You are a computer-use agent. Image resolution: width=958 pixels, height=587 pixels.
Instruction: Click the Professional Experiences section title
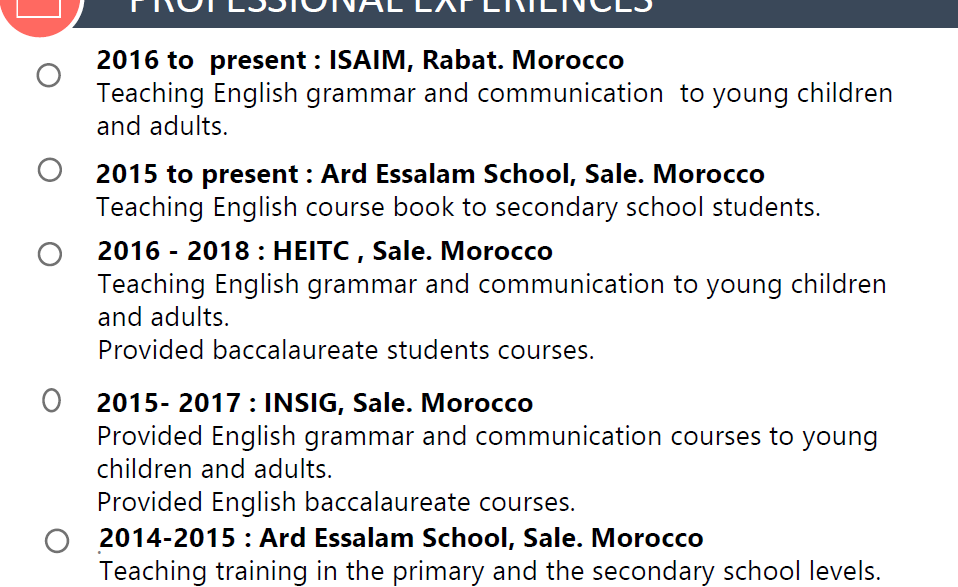[x=391, y=6]
